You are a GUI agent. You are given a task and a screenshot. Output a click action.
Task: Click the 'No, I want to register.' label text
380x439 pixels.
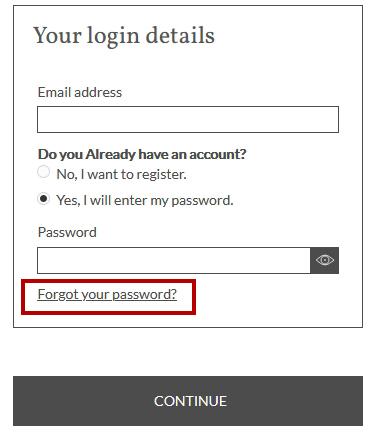(x=121, y=174)
